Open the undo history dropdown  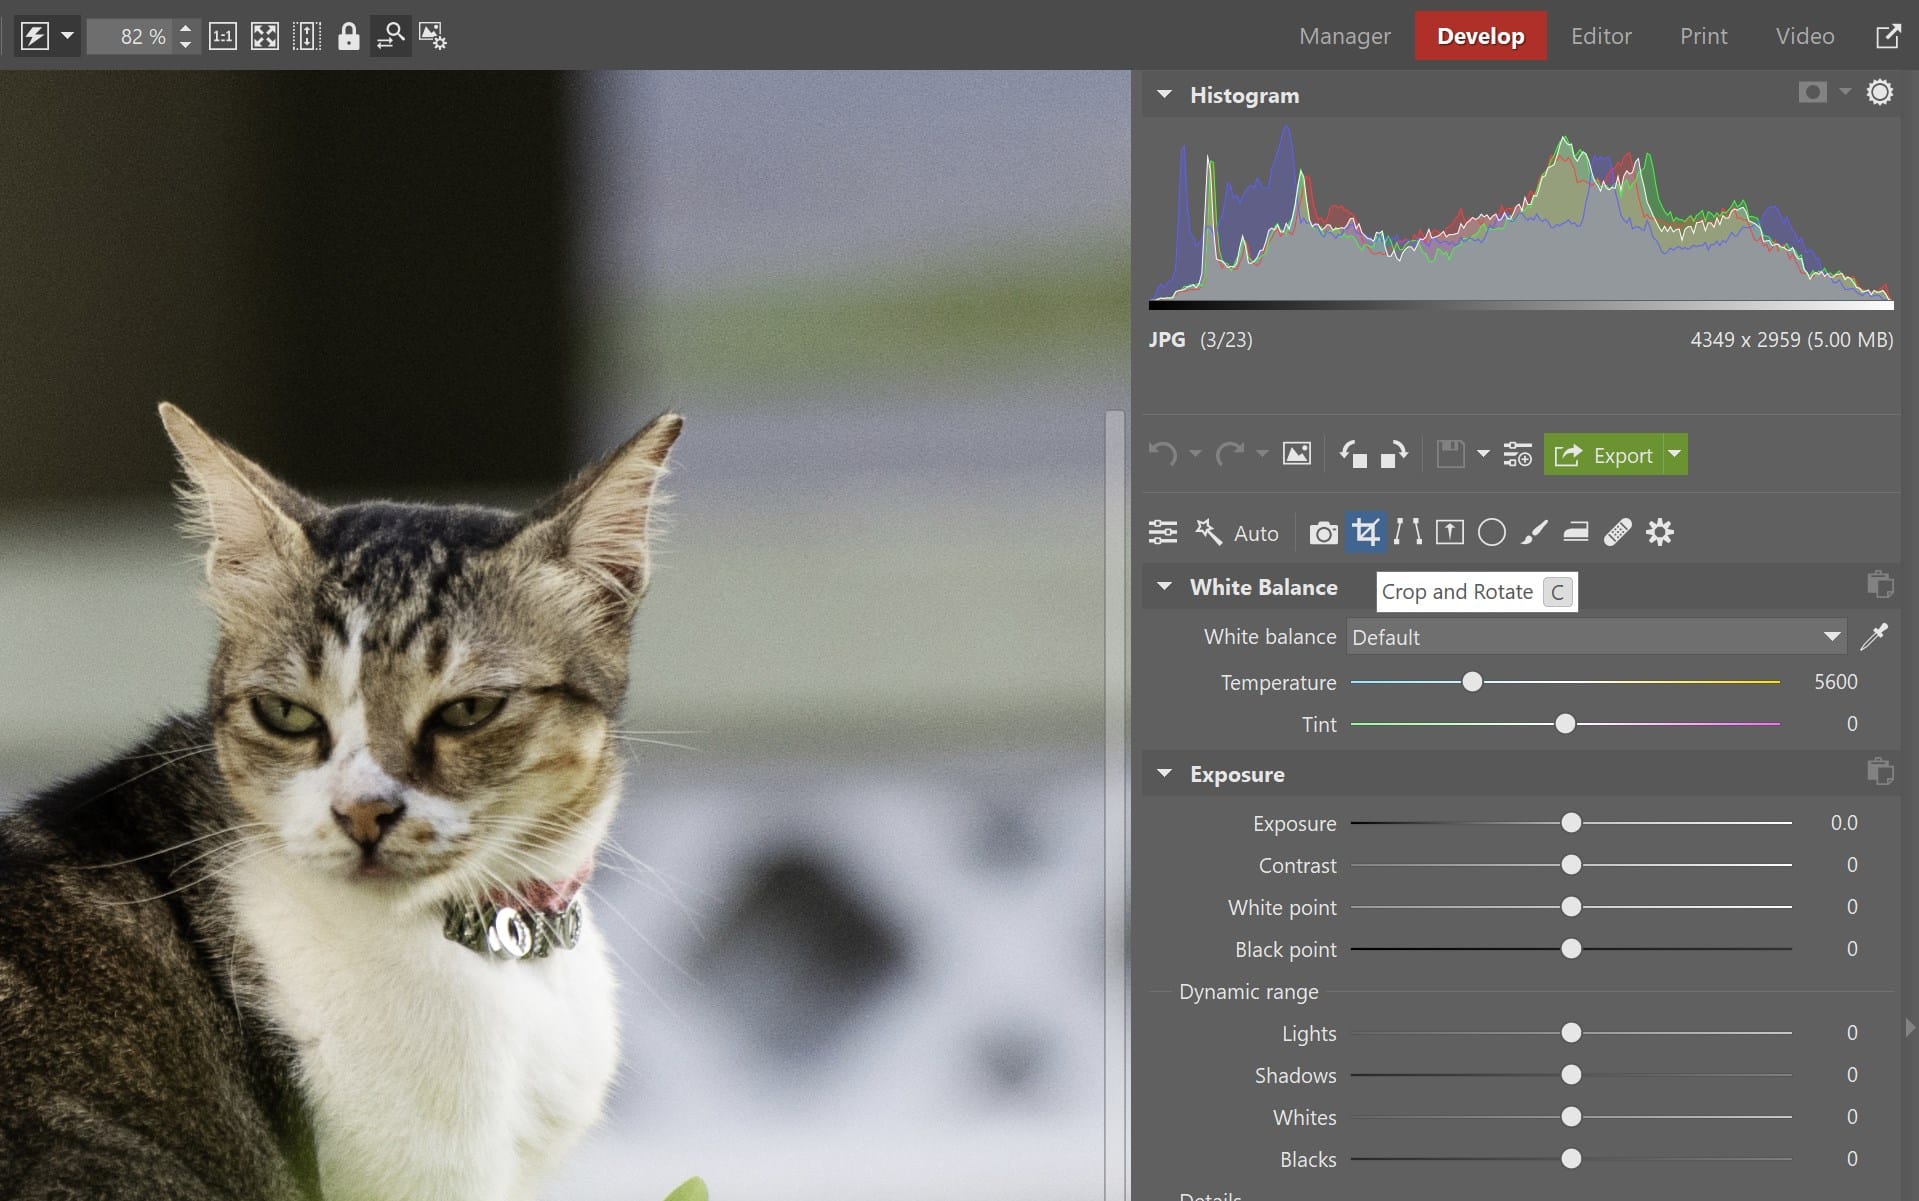(1195, 454)
